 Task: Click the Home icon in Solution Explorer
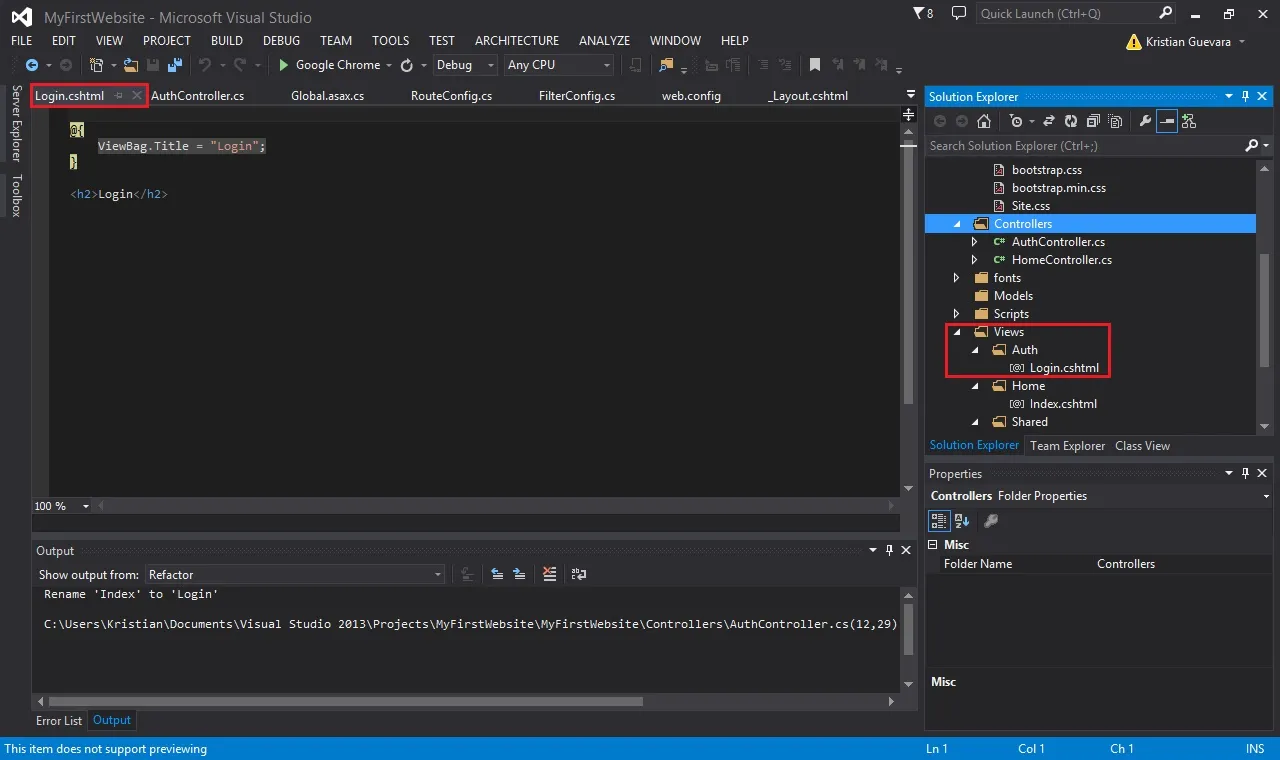[x=984, y=121]
